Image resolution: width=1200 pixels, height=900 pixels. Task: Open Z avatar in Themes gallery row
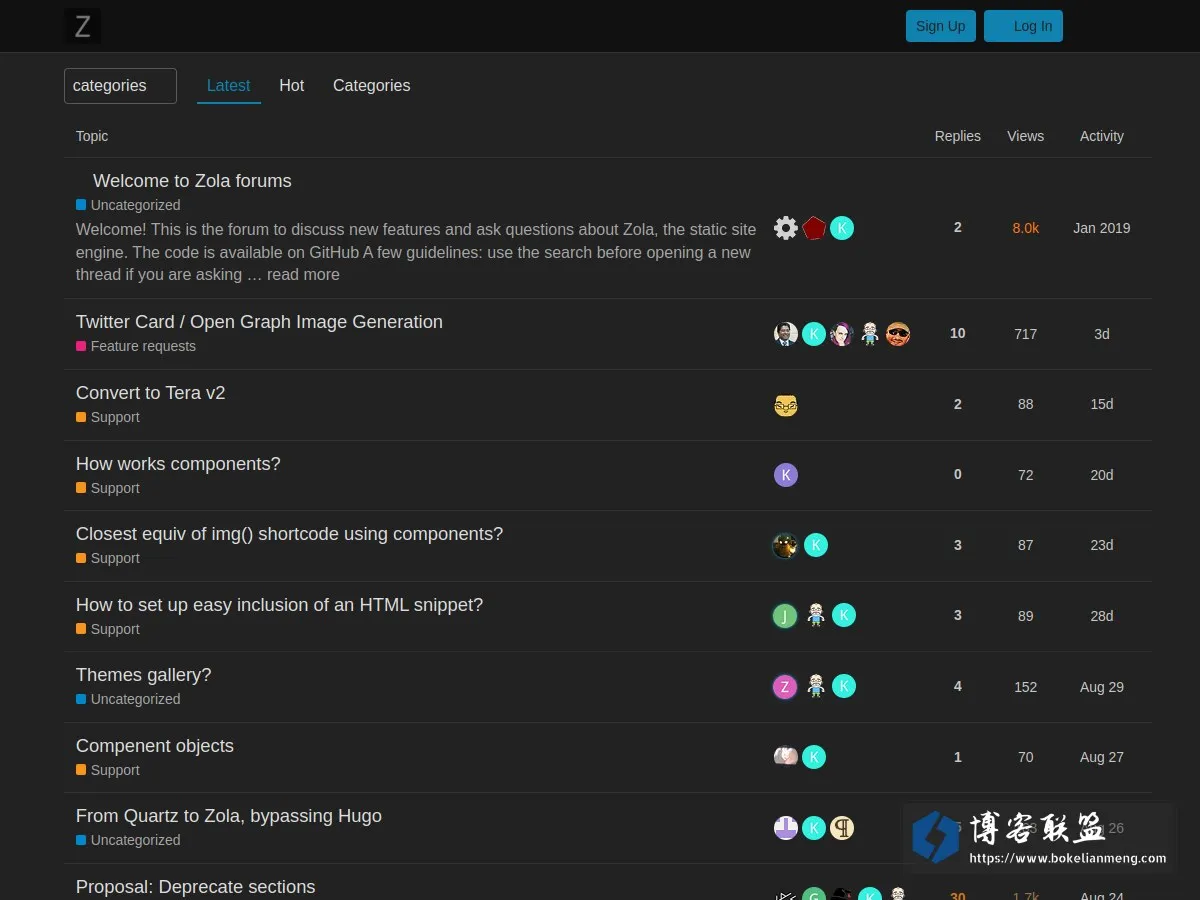pos(785,687)
